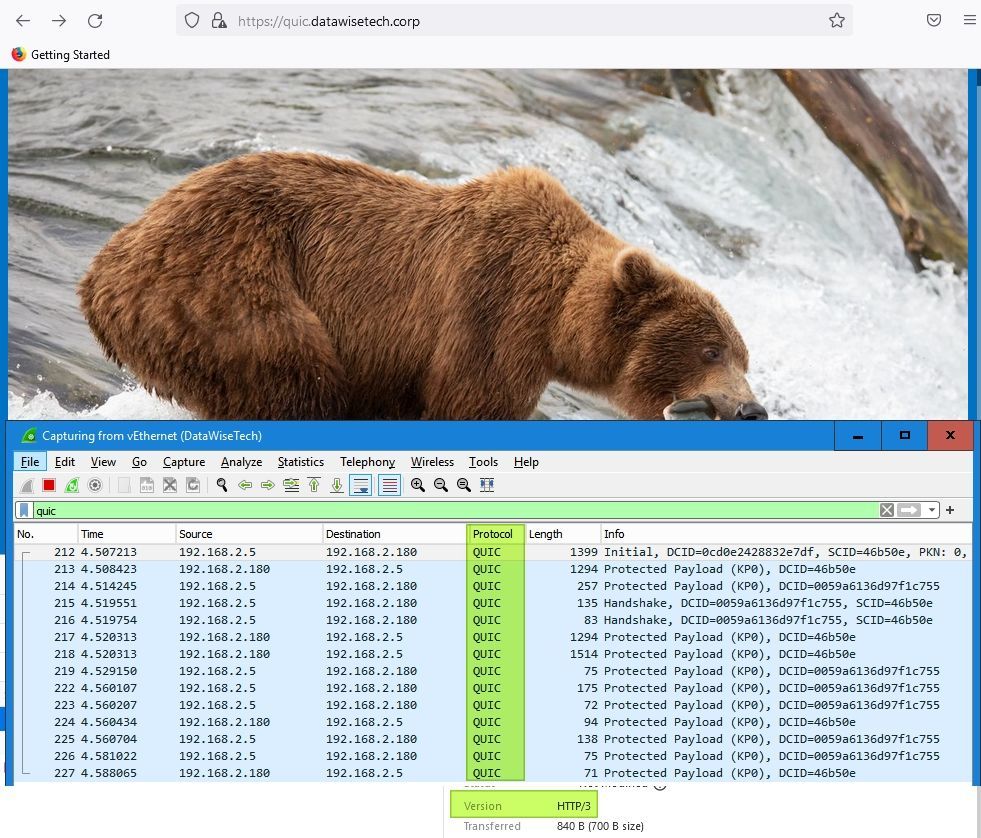Click the go to specific packet icon

(x=291, y=485)
